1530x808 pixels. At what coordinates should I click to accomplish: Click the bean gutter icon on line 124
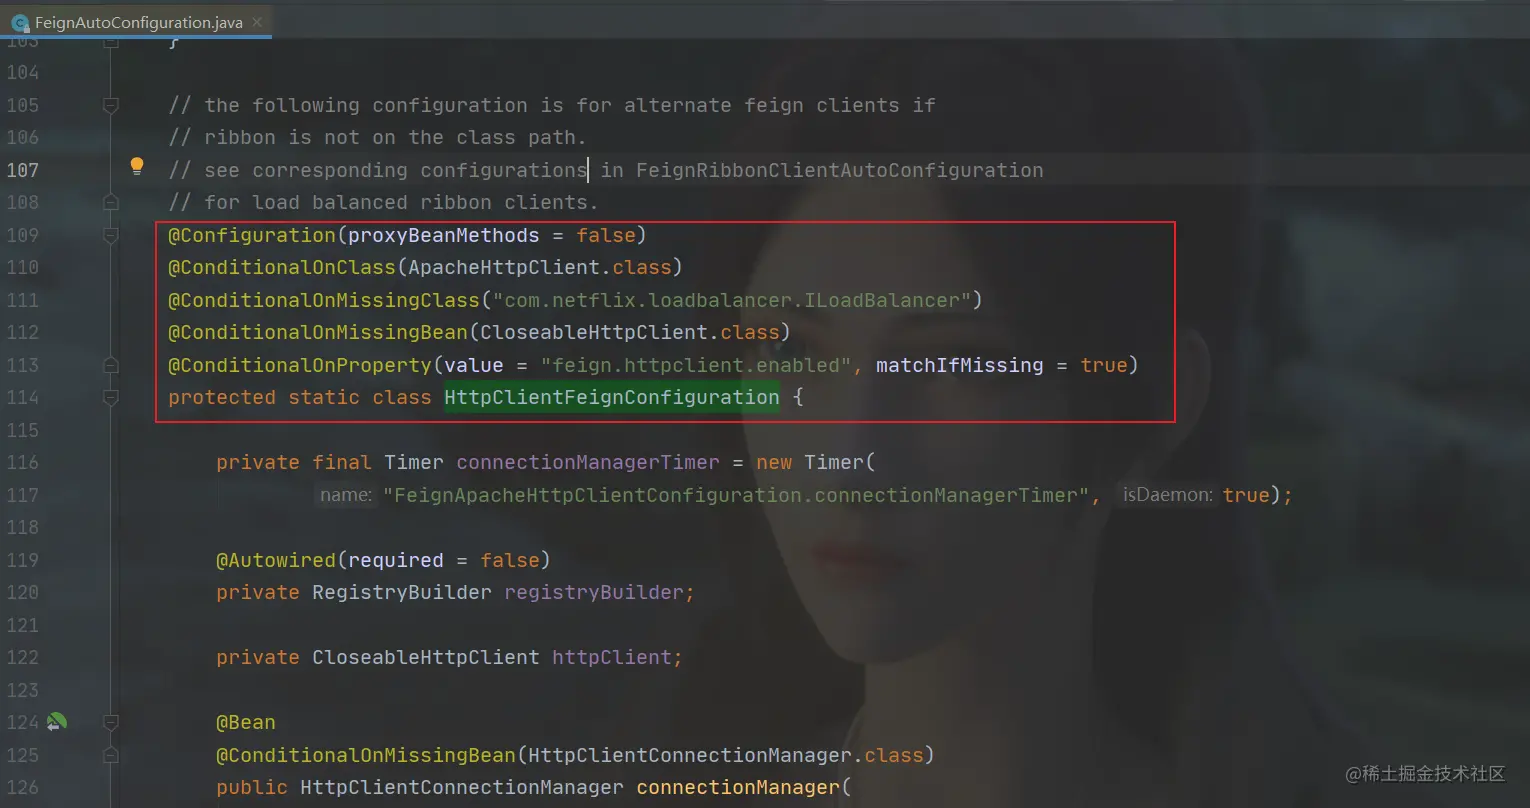(x=57, y=721)
